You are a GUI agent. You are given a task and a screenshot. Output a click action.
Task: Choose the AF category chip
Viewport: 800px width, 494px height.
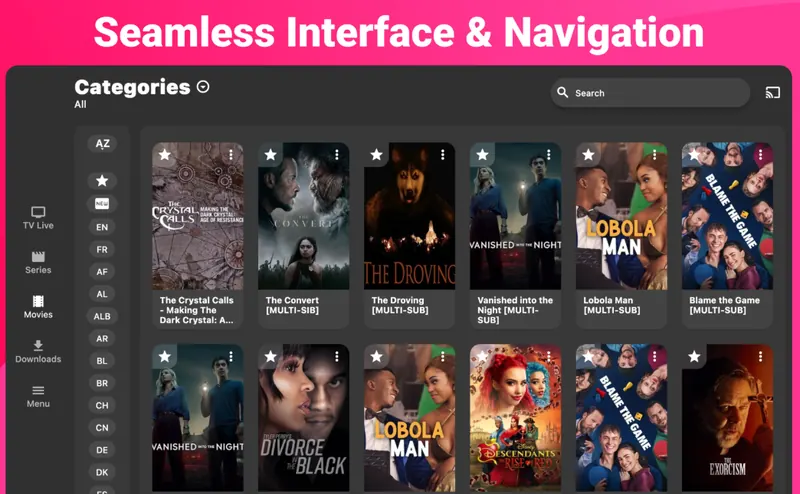tap(102, 271)
